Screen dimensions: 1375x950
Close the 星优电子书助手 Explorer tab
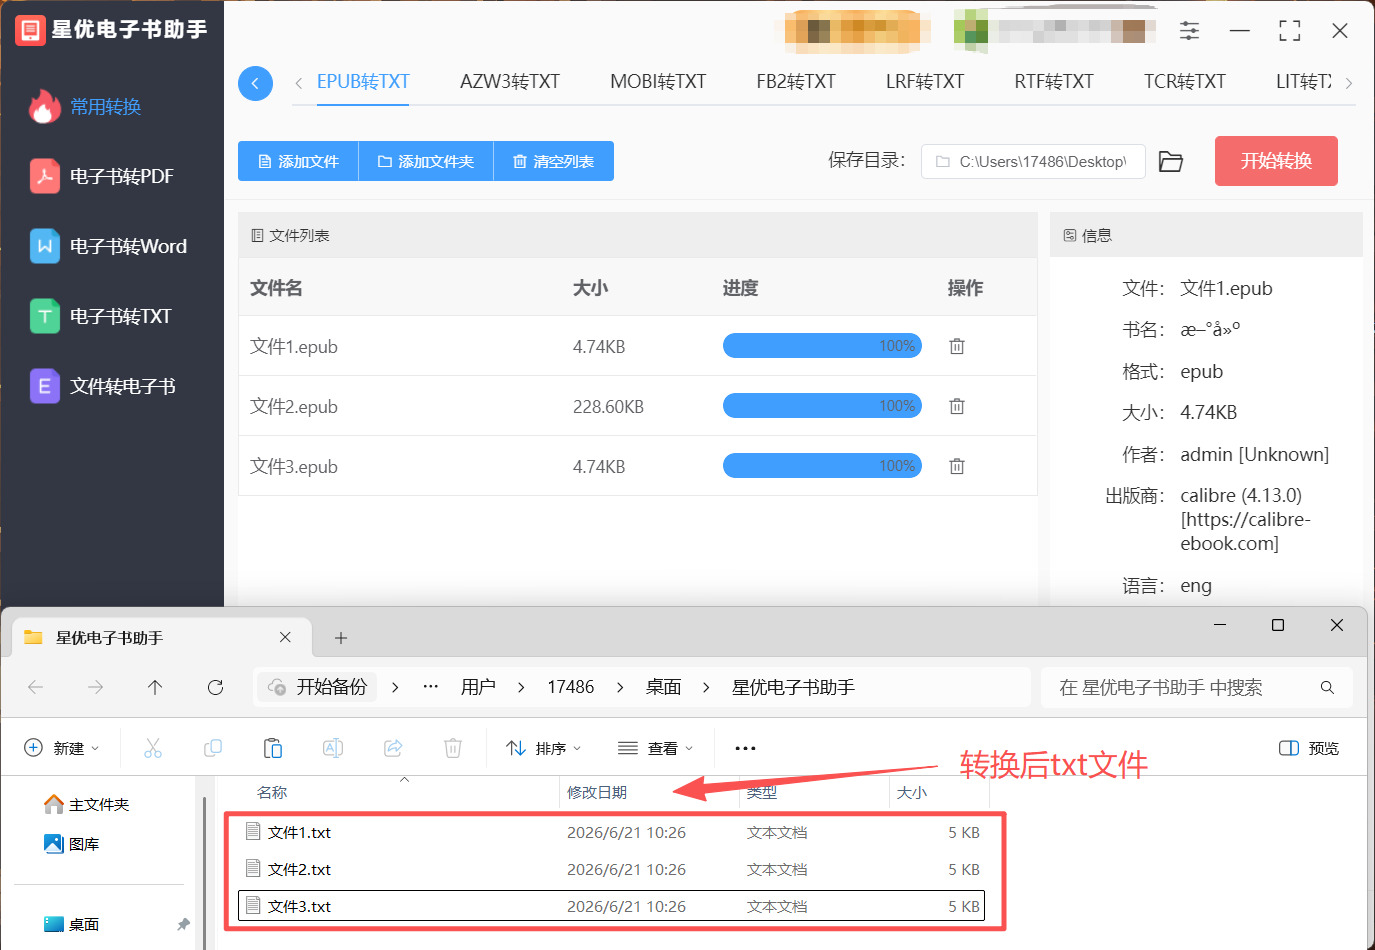(285, 637)
